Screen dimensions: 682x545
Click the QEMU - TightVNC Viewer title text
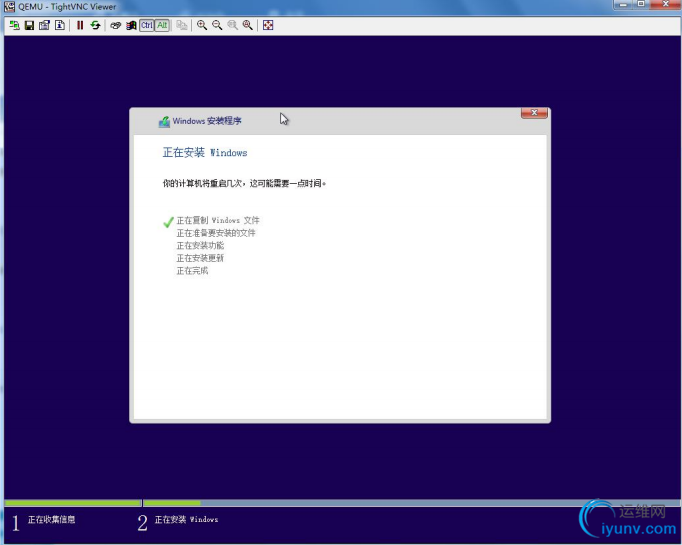pos(67,7)
